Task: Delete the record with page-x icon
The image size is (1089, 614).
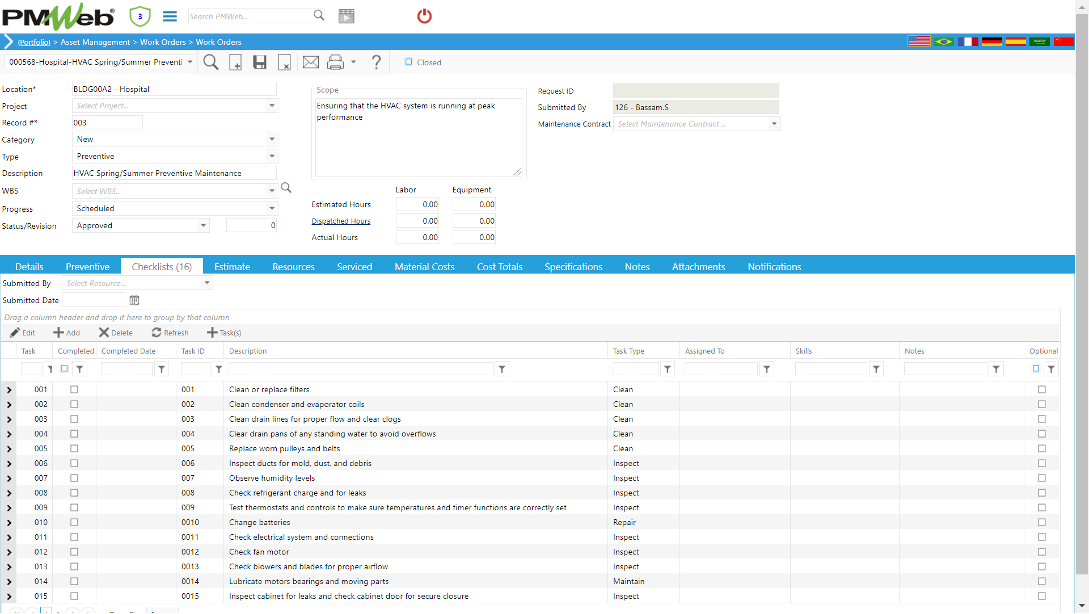Action: coord(284,63)
